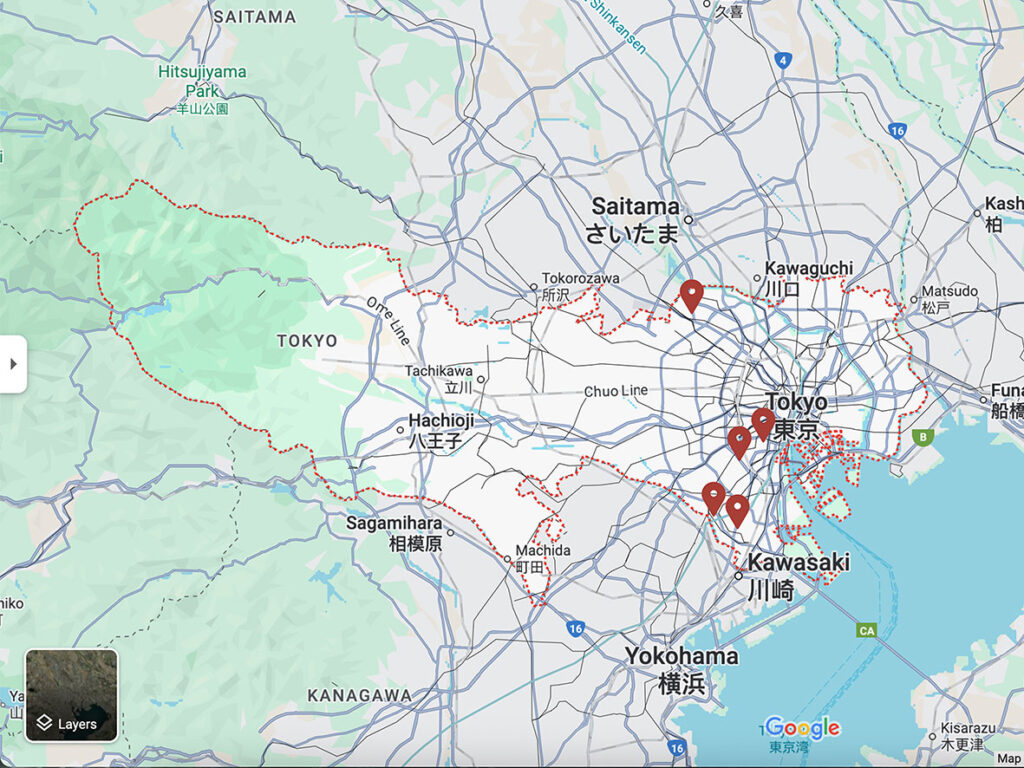This screenshot has width=1024, height=768.
Task: Click the SAITAMA prefecture label
Action: click(255, 17)
